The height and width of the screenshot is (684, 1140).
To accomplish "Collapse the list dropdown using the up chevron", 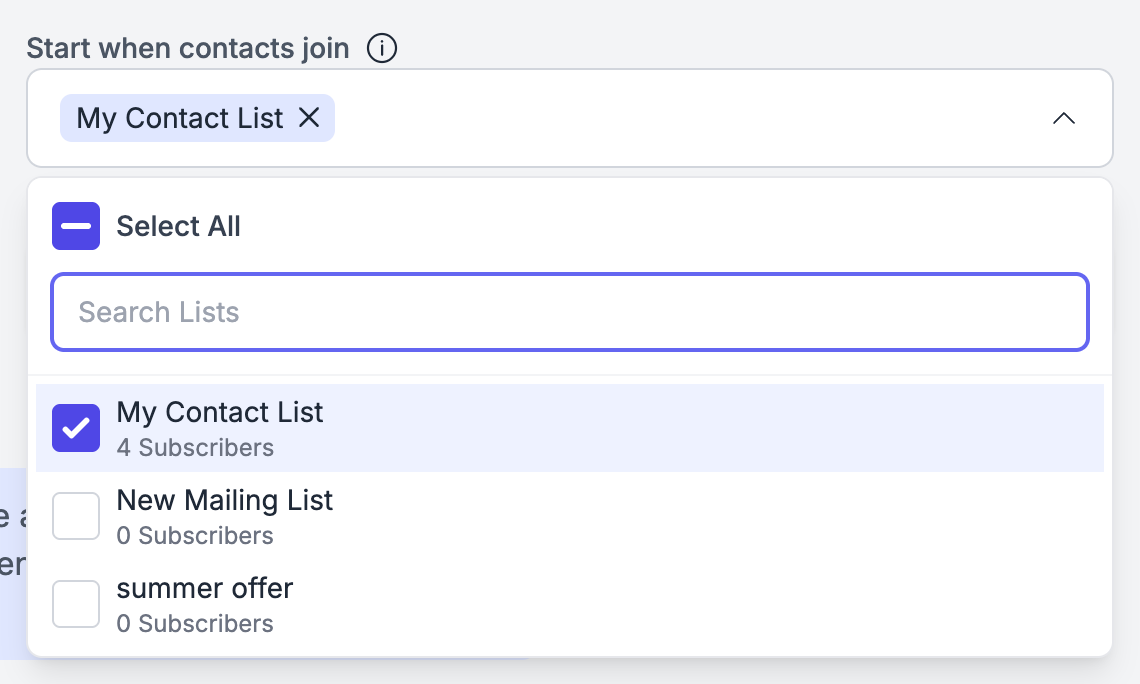I will (x=1064, y=118).
